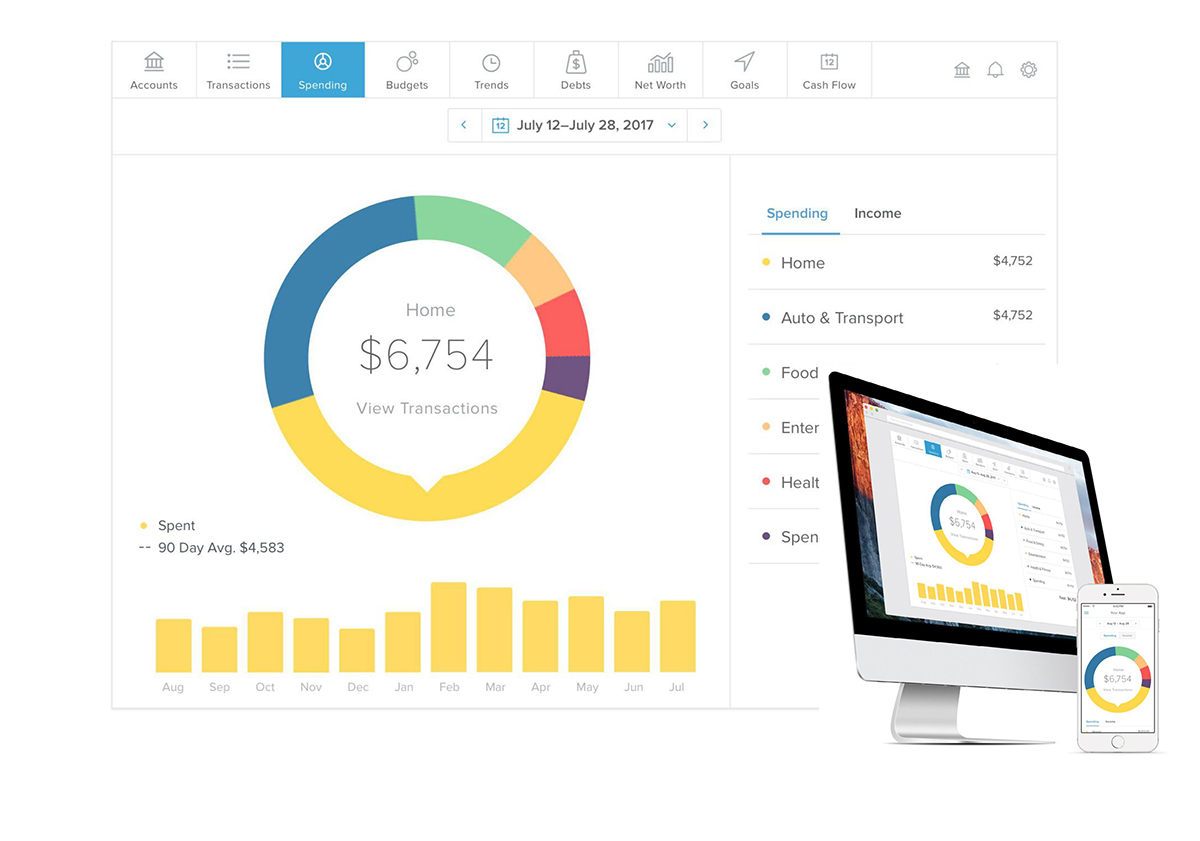Viewport: 1200px width, 841px height.
Task: Click the Aug spending bar
Action: (x=173, y=645)
